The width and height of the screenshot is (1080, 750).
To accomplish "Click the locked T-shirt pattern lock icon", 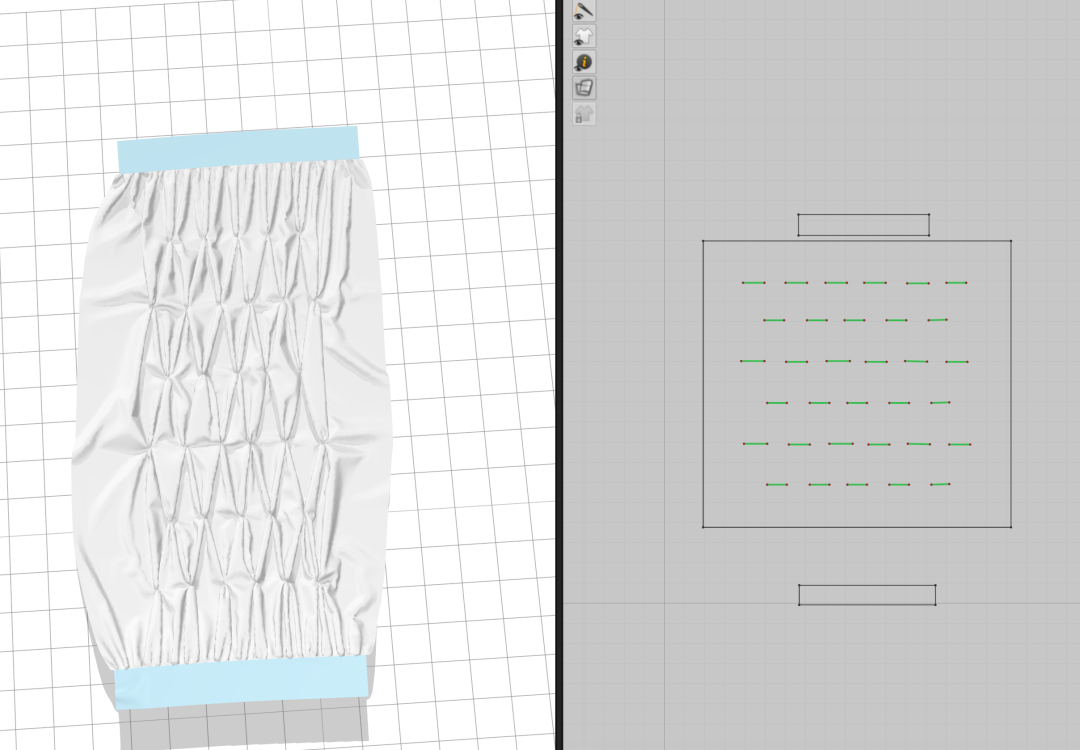I will pyautogui.click(x=584, y=114).
